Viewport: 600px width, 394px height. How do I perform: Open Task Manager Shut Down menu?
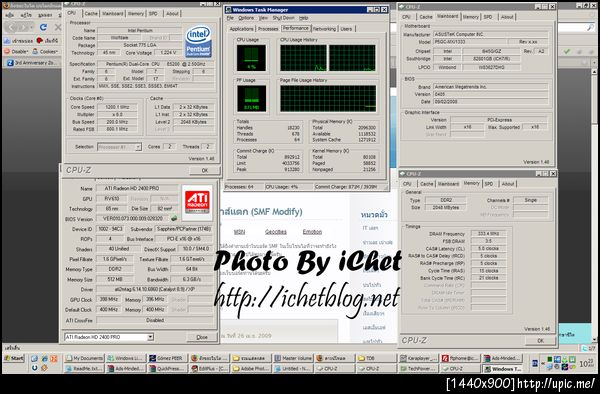tap(284, 18)
